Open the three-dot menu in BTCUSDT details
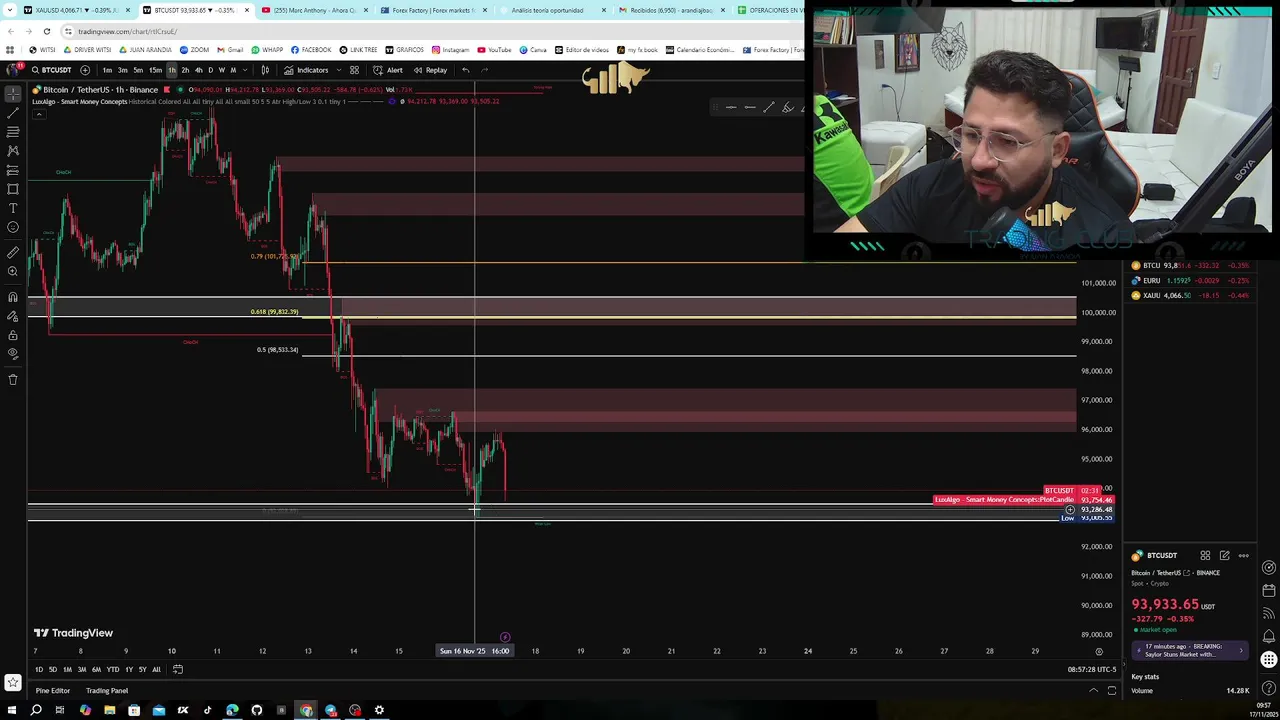This screenshot has width=1280, height=720. point(1243,556)
